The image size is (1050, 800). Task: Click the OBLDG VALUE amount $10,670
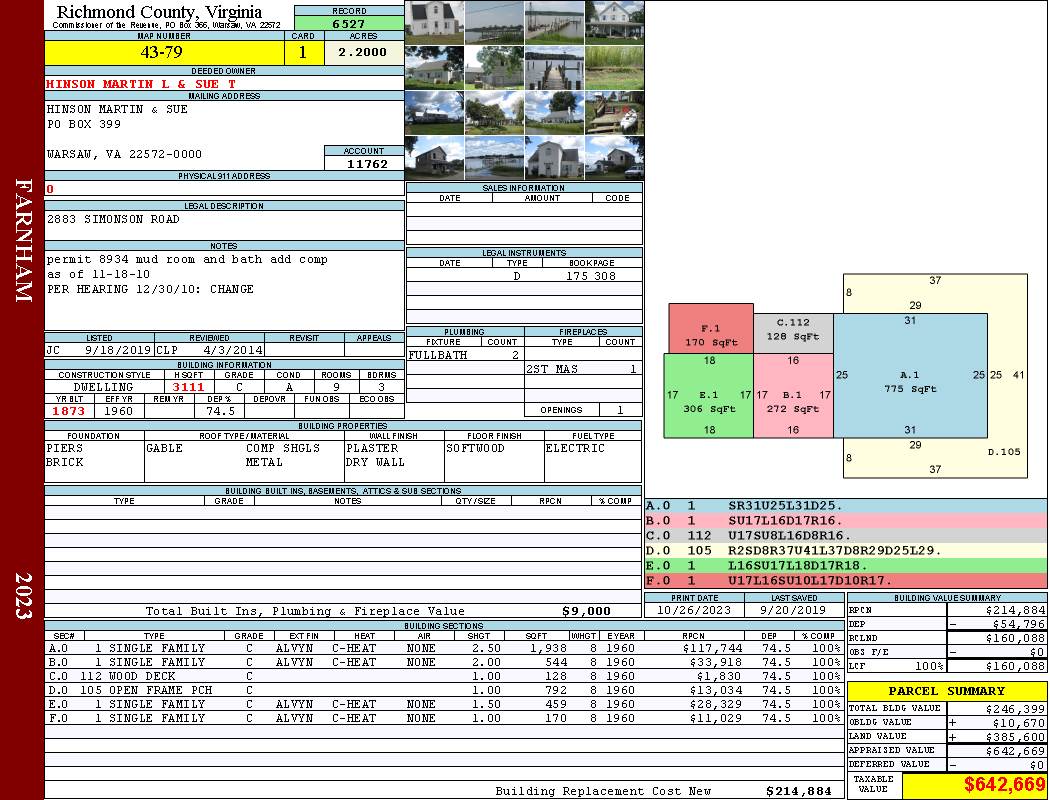pos(1018,723)
